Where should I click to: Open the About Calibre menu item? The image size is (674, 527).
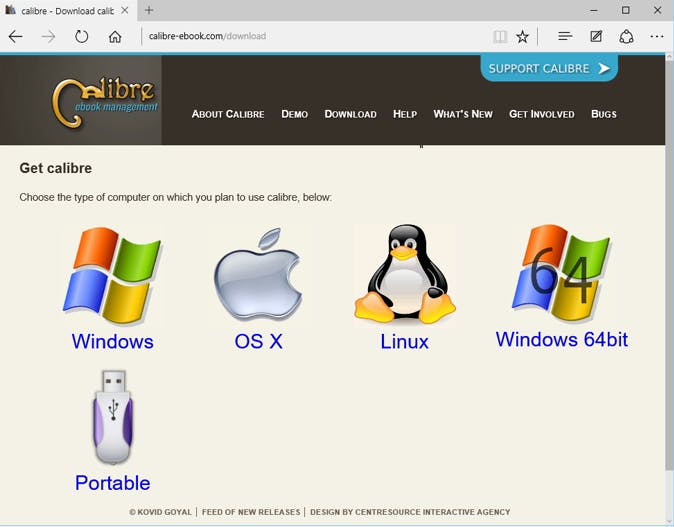[x=228, y=114]
